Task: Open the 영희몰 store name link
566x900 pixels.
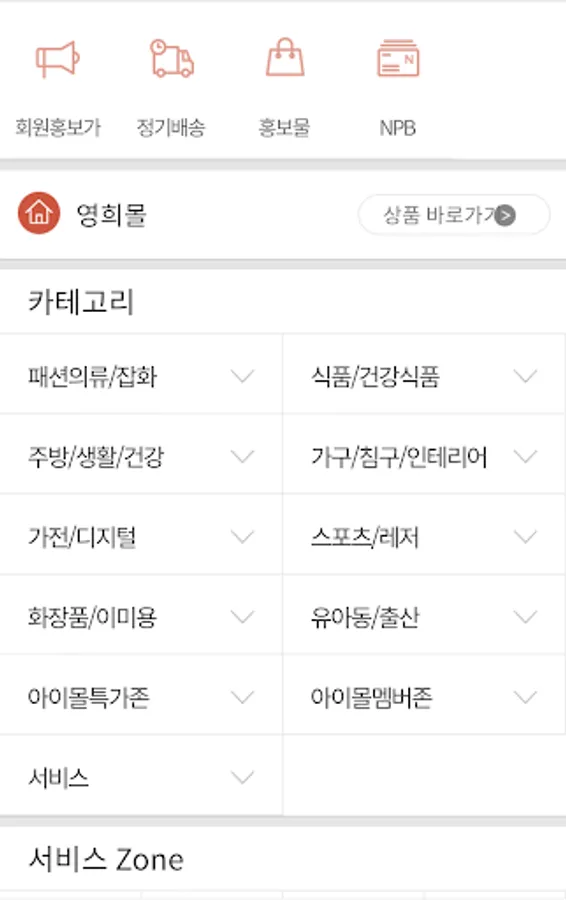Action: click(x=111, y=215)
